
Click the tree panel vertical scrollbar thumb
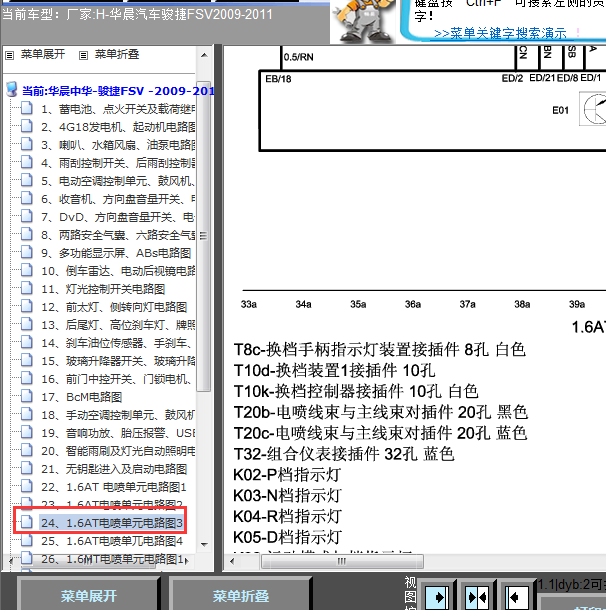click(x=203, y=236)
